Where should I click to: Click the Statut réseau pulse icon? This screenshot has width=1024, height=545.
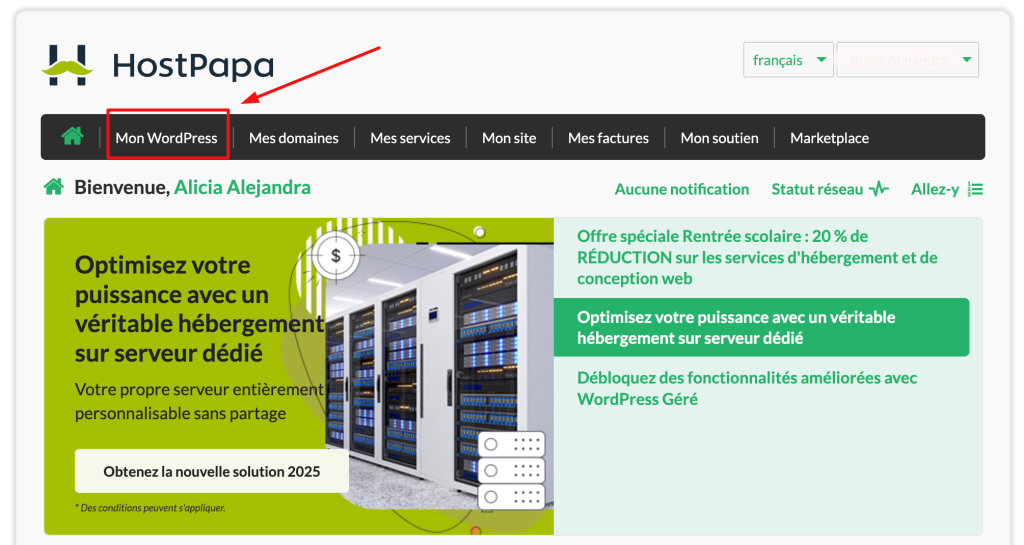point(879,189)
